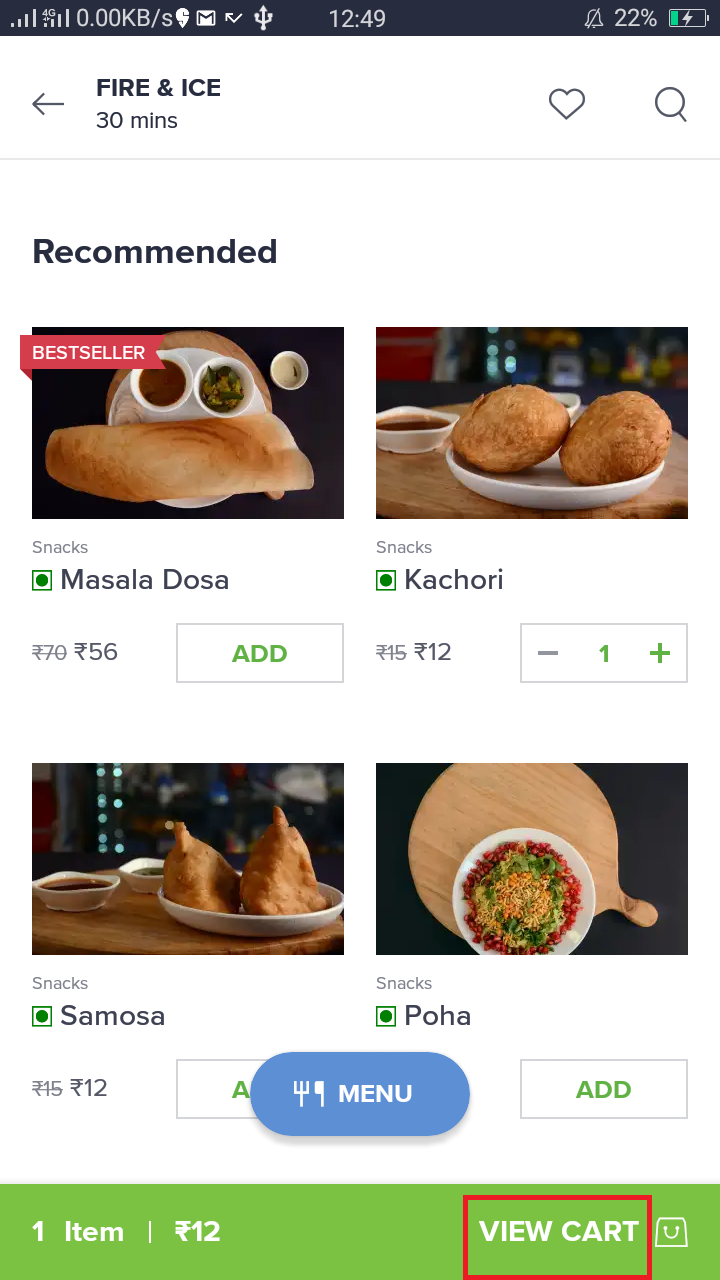
Task: Open the Kachori photo
Action: [x=532, y=423]
